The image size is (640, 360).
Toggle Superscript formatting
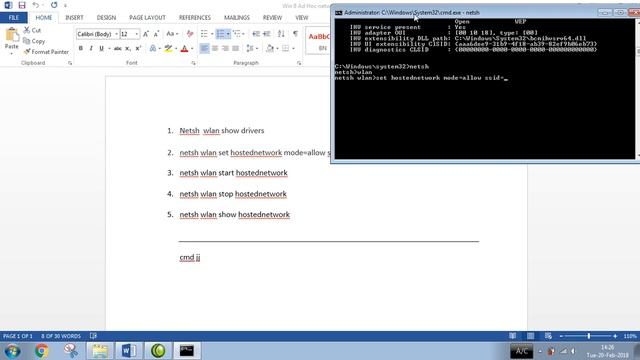point(138,49)
